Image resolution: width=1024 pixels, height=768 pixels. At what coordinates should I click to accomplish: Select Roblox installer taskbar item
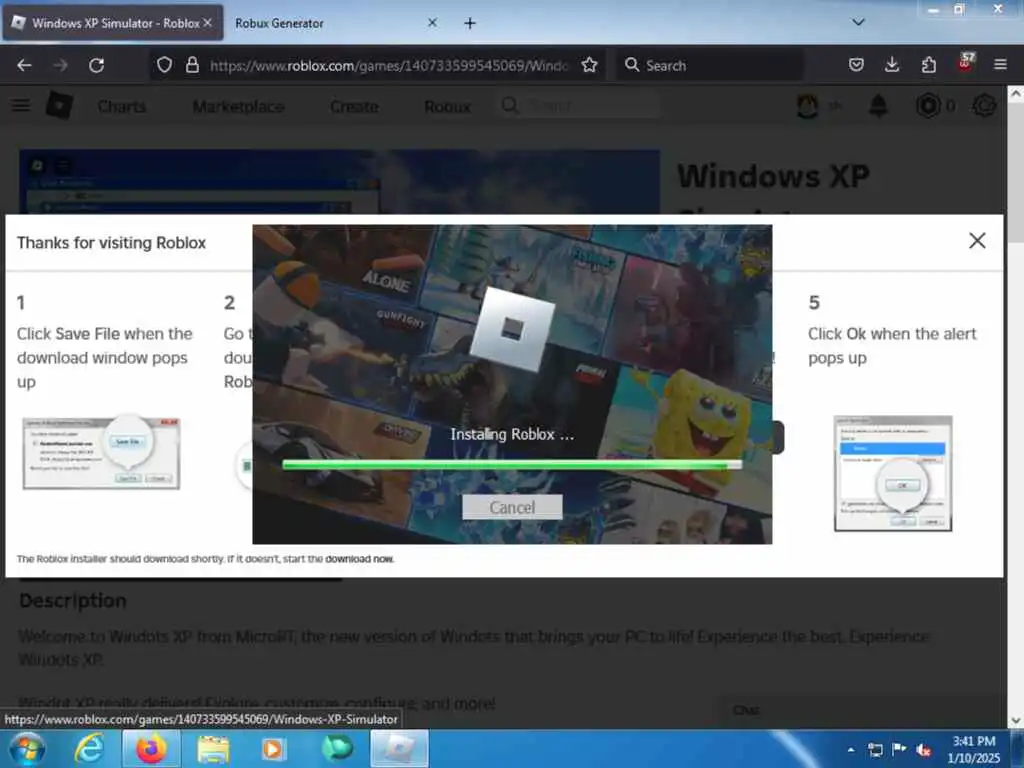tap(399, 748)
